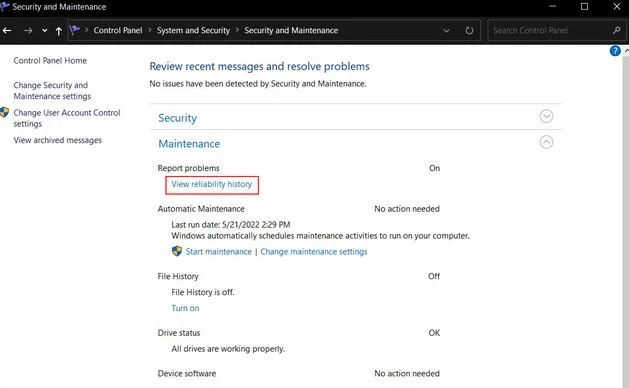Open View reliability history link
This screenshot has height=388, width=629.
pos(212,184)
